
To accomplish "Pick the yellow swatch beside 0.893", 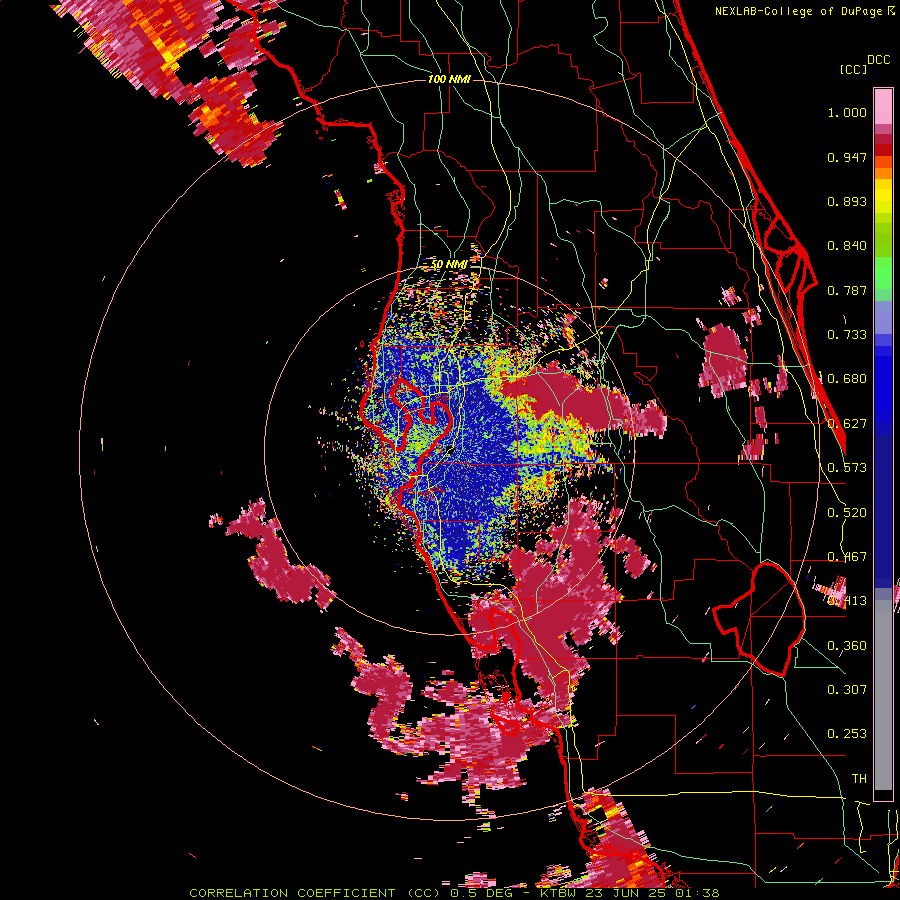I will [883, 201].
